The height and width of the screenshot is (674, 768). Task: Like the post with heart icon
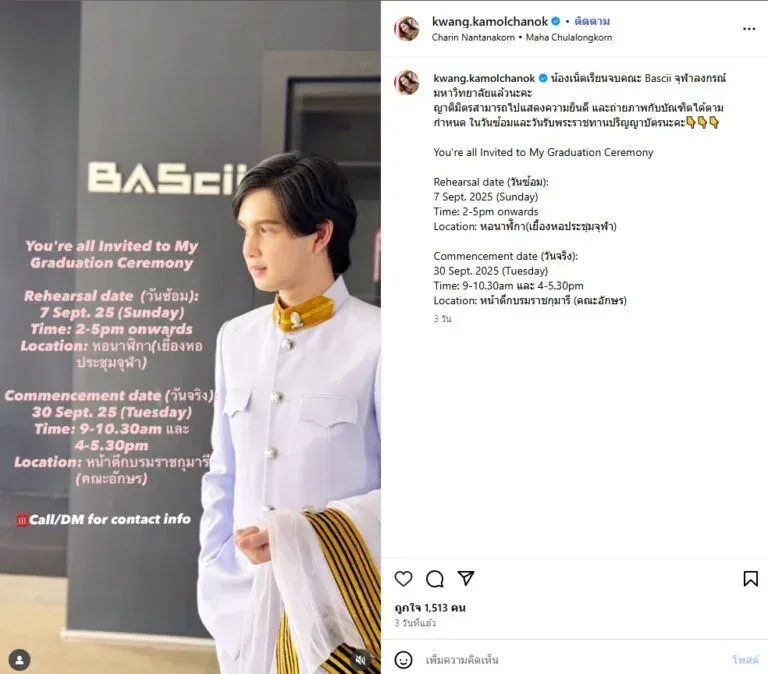click(403, 578)
